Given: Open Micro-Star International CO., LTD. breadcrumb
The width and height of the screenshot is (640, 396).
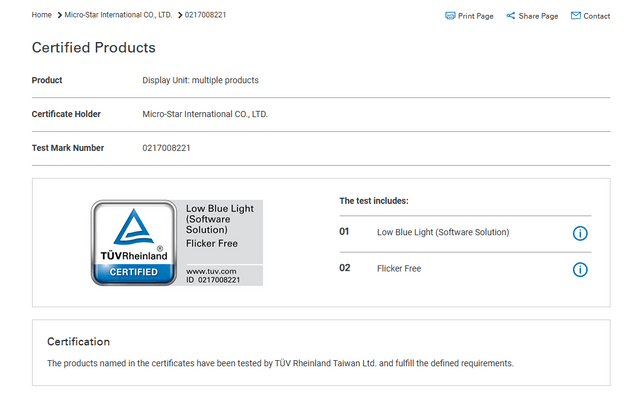Looking at the screenshot, I should click(118, 15).
